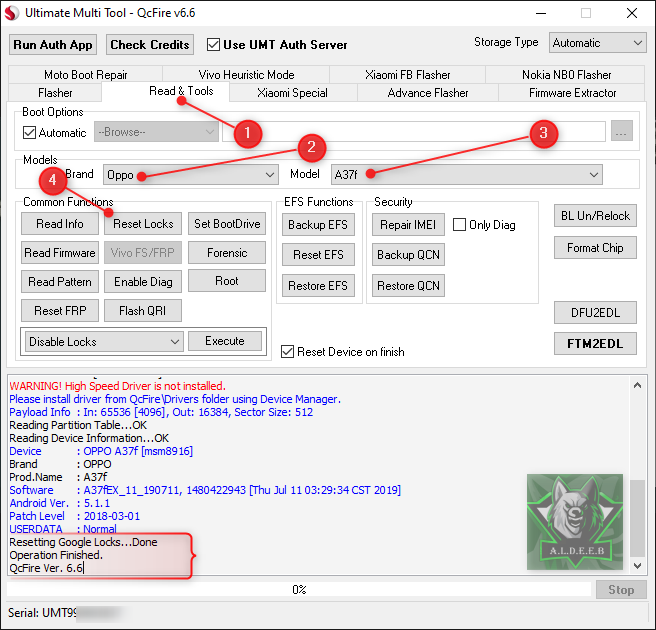Click the Stop button
656x630 pixels.
tap(621, 590)
